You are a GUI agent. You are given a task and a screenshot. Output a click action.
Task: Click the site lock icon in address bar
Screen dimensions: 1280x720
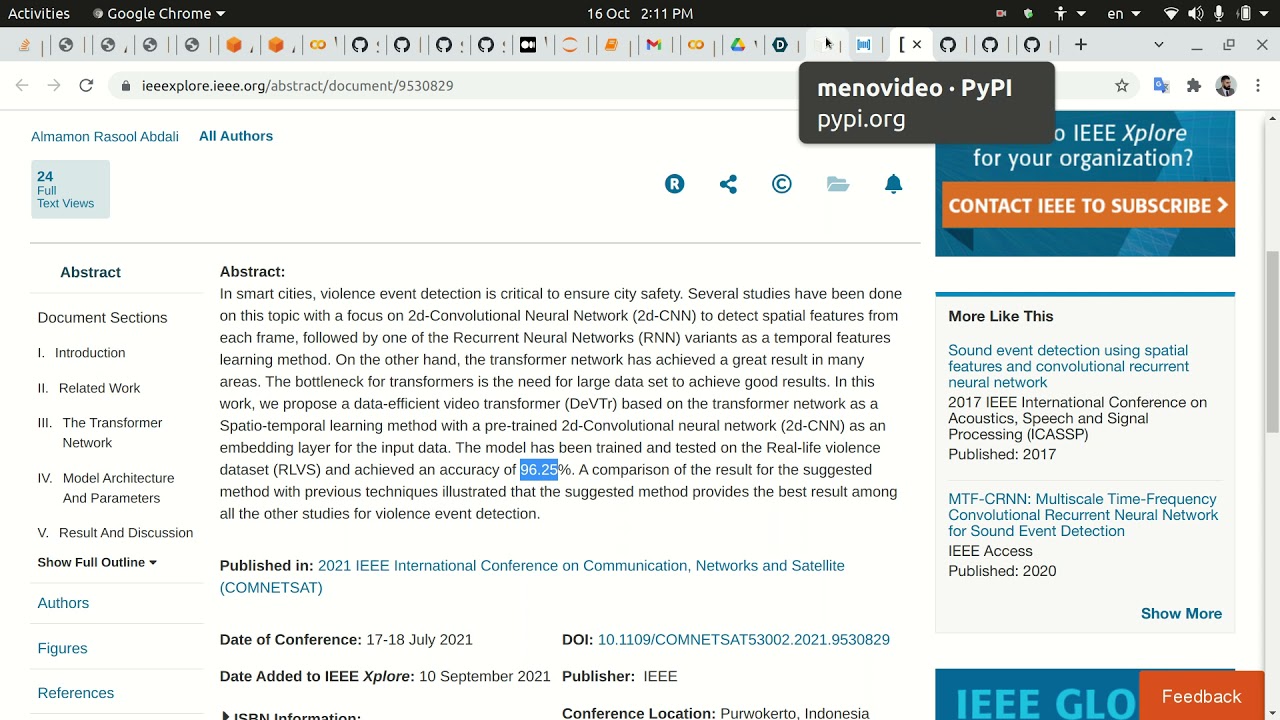(x=126, y=86)
